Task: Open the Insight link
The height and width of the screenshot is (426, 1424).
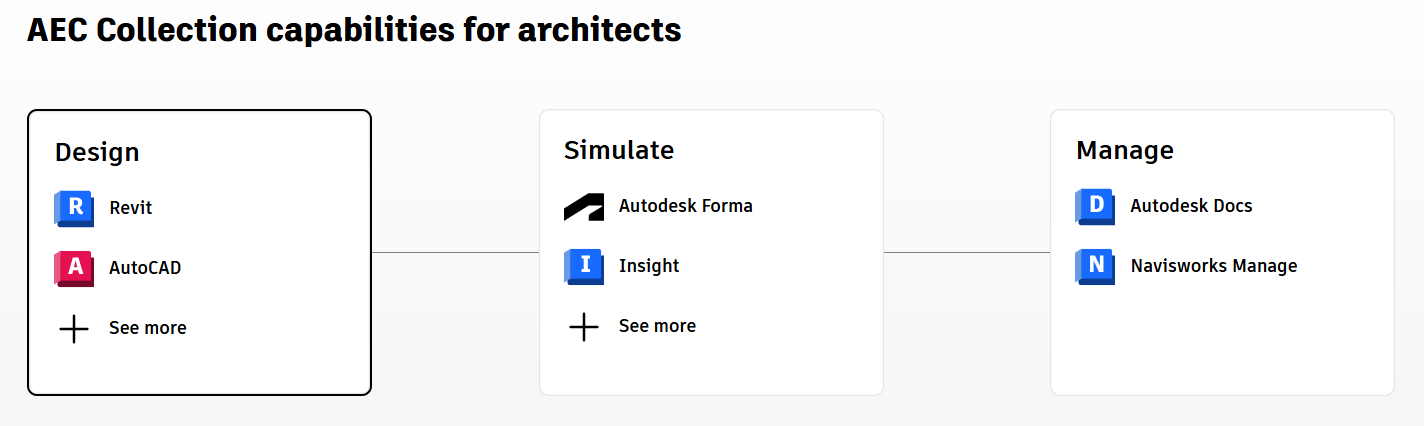Action: point(649,266)
